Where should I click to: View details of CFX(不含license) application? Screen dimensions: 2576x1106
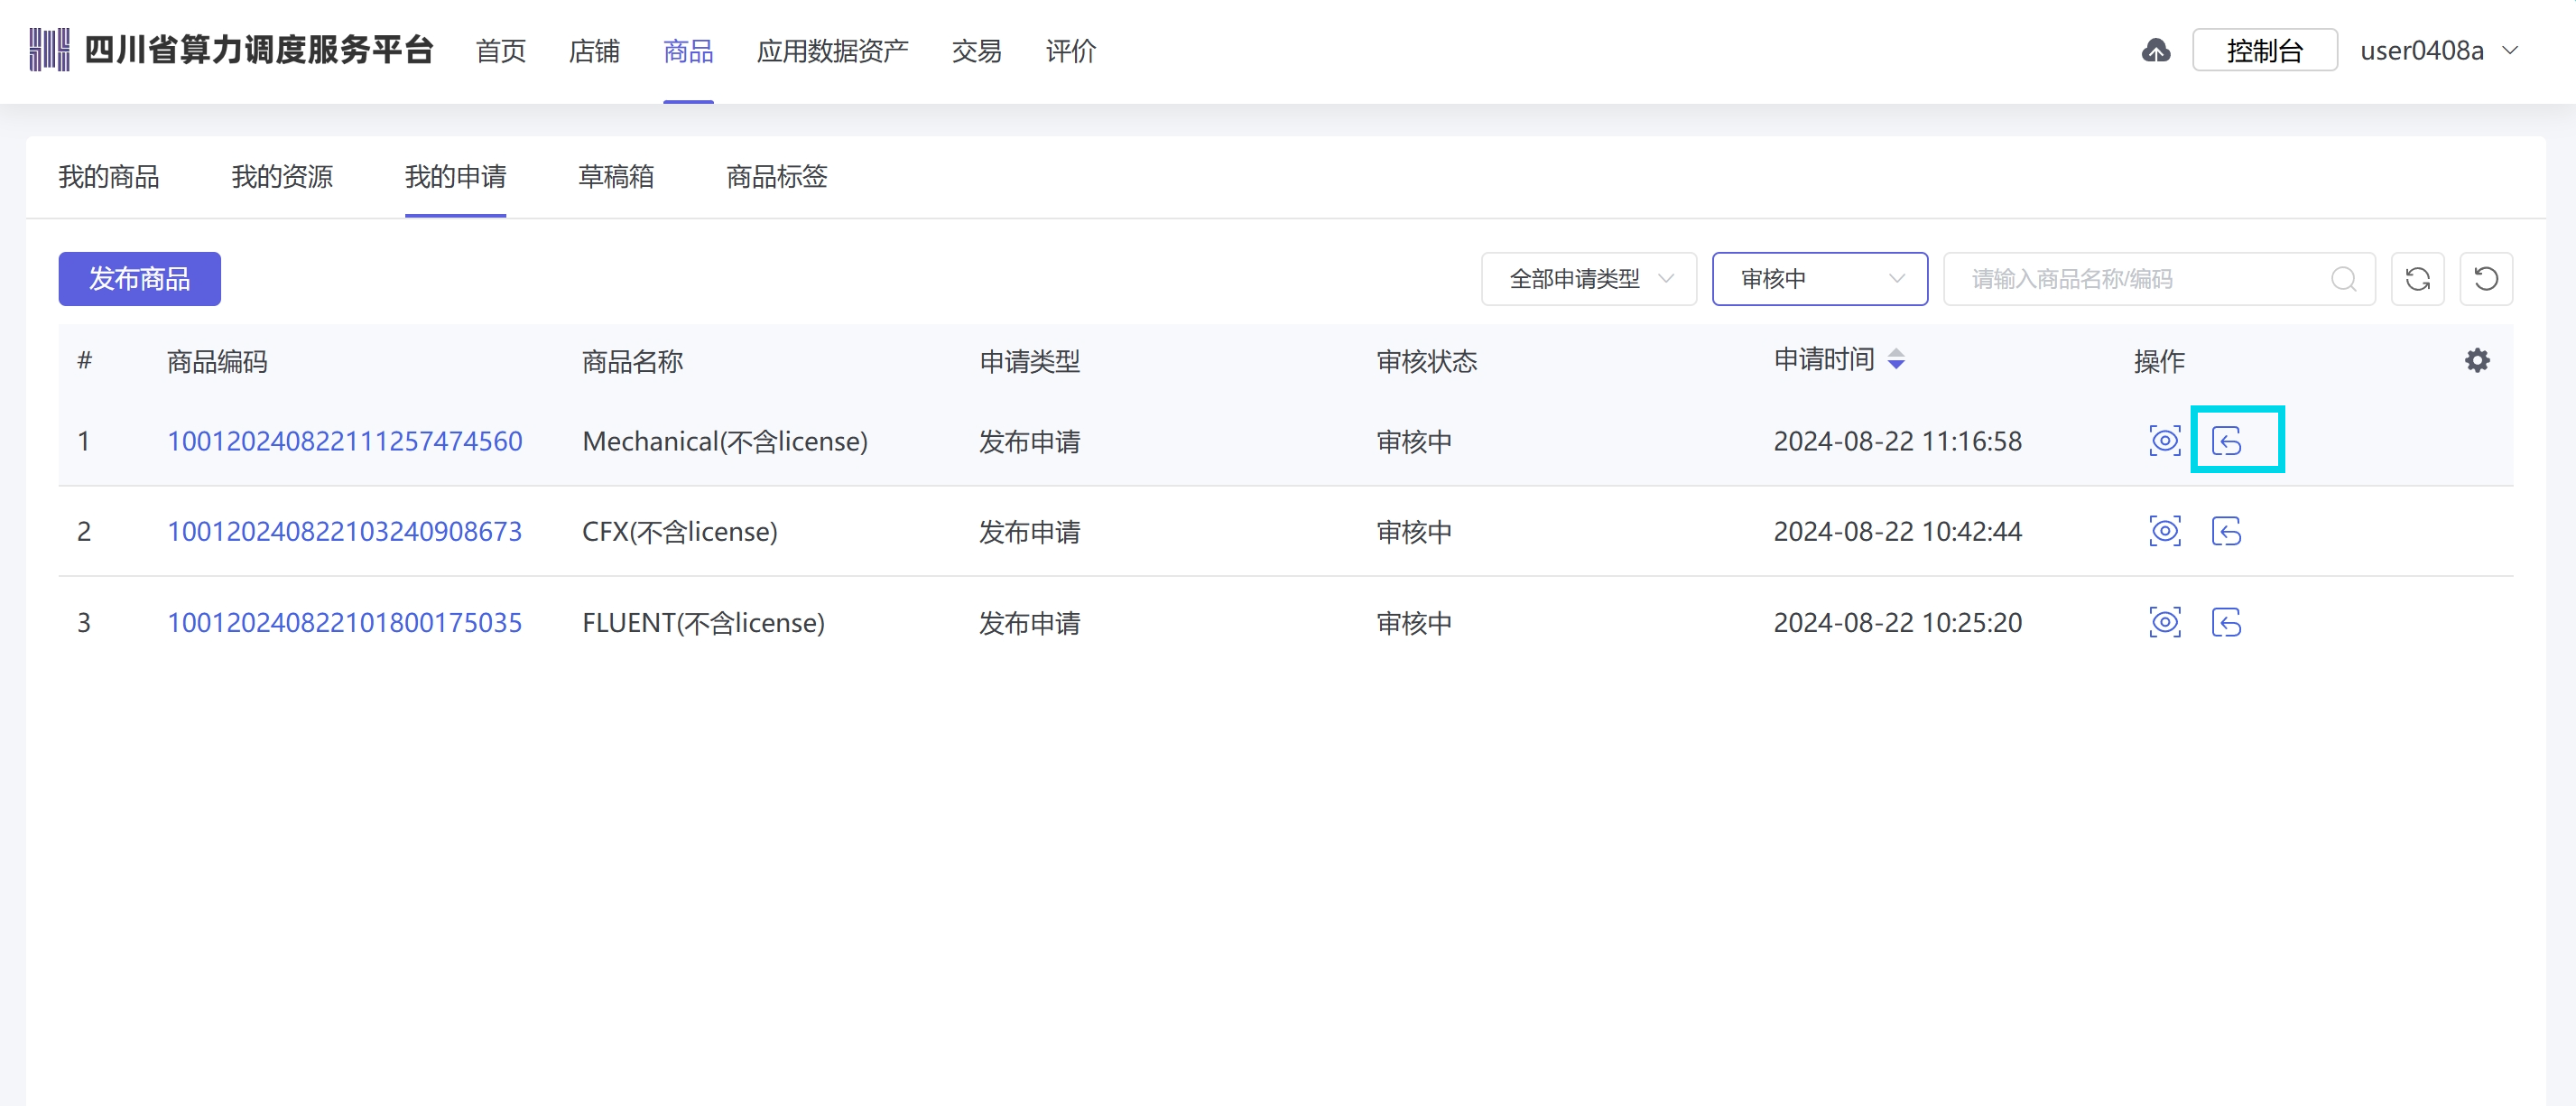click(x=2165, y=531)
